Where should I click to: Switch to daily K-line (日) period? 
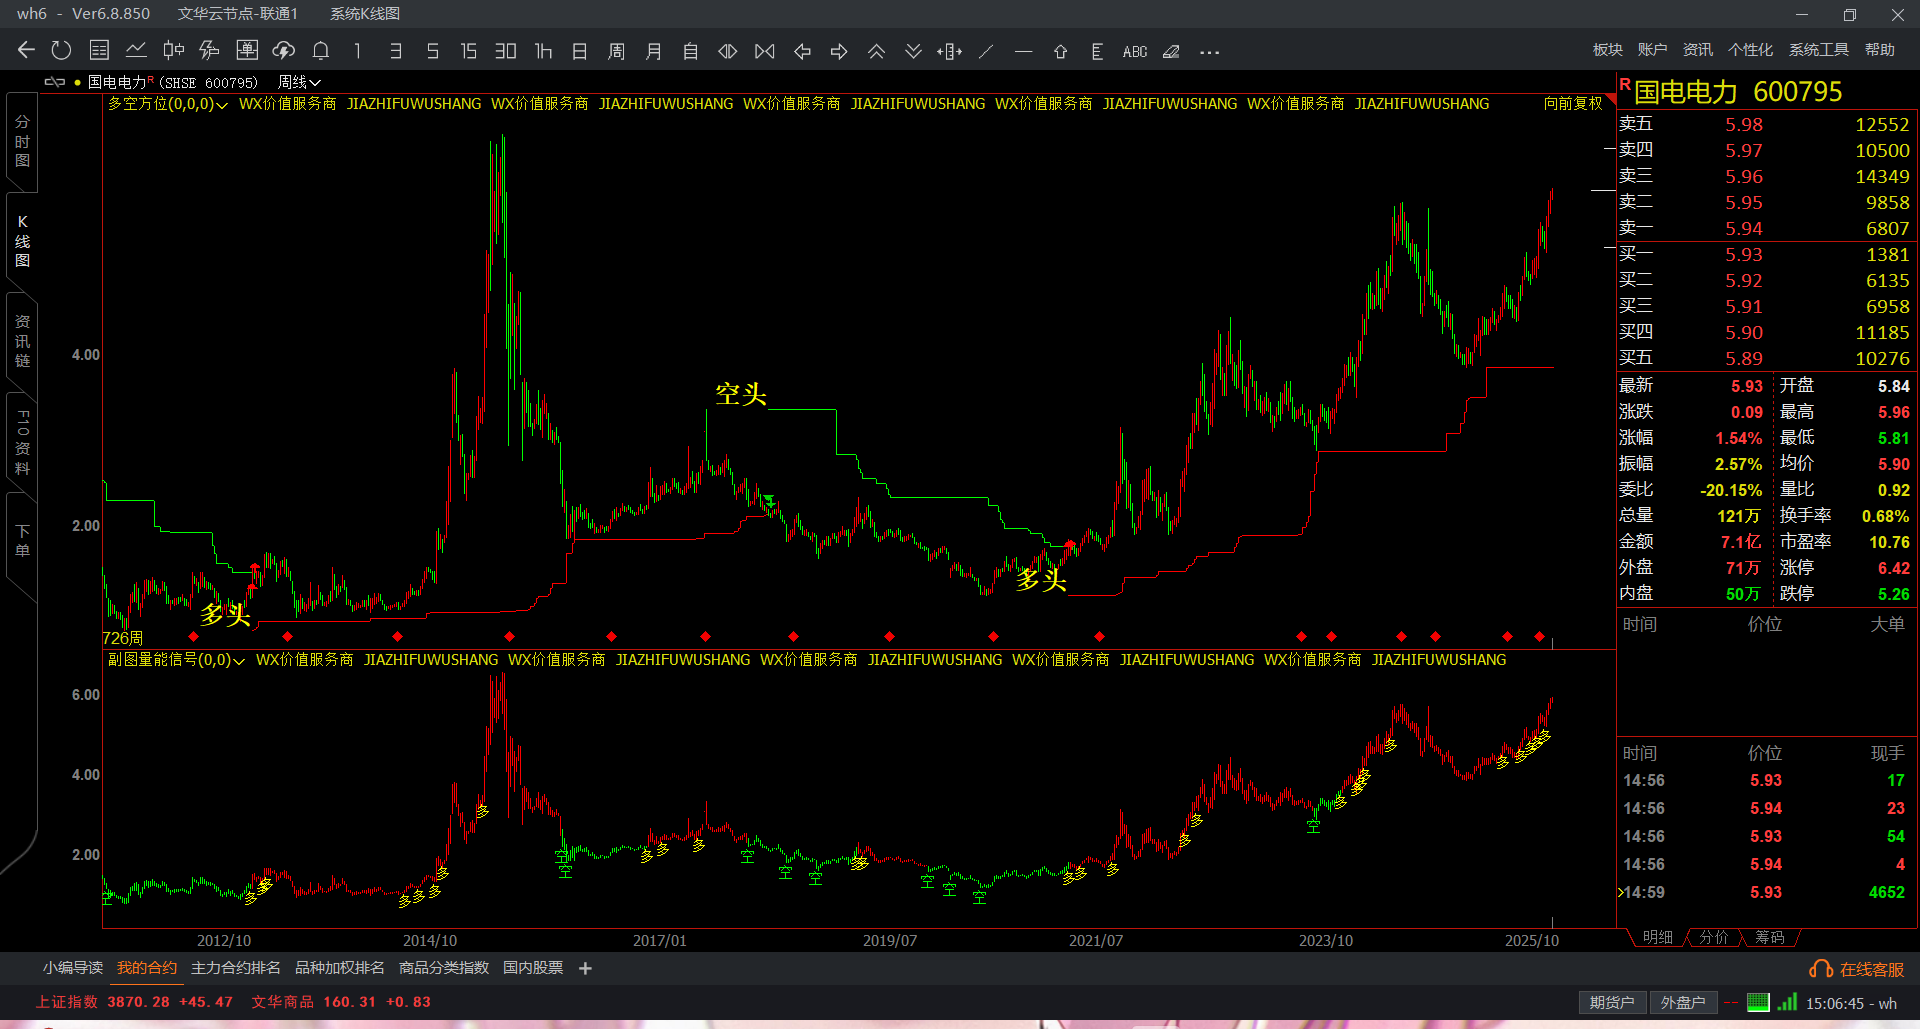click(579, 51)
